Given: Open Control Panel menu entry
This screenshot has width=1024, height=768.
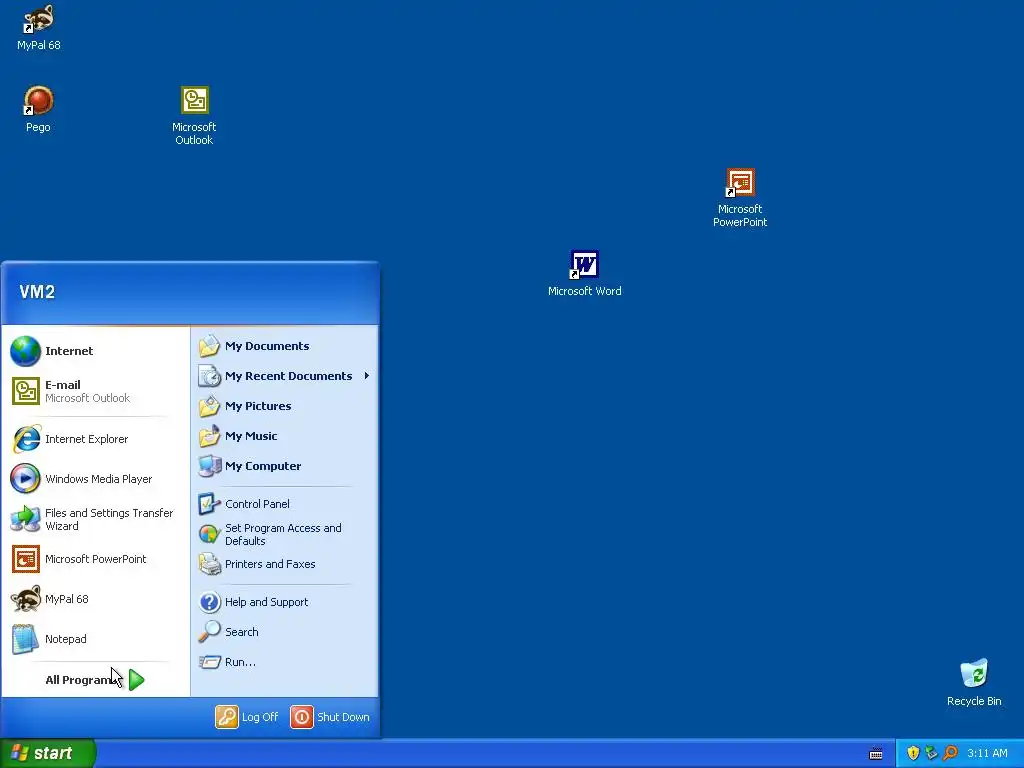Looking at the screenshot, I should click(x=284, y=504).
